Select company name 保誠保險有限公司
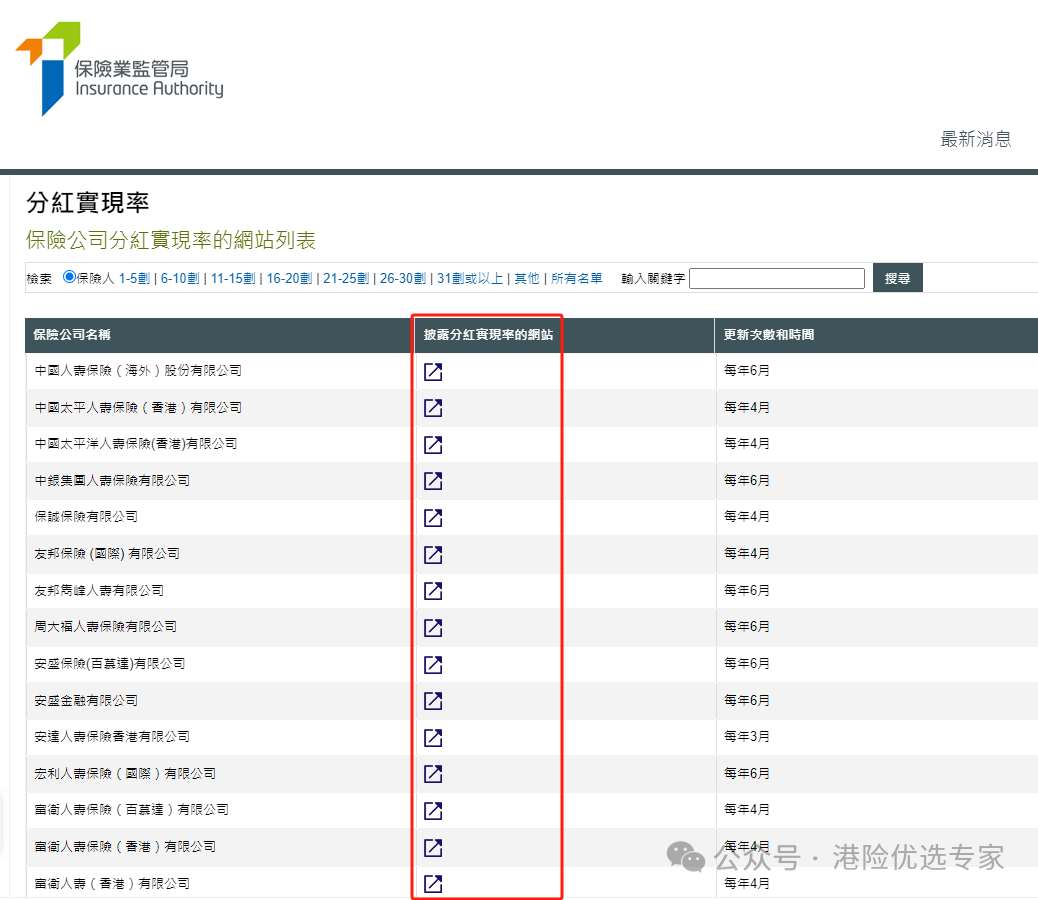 click(86, 516)
